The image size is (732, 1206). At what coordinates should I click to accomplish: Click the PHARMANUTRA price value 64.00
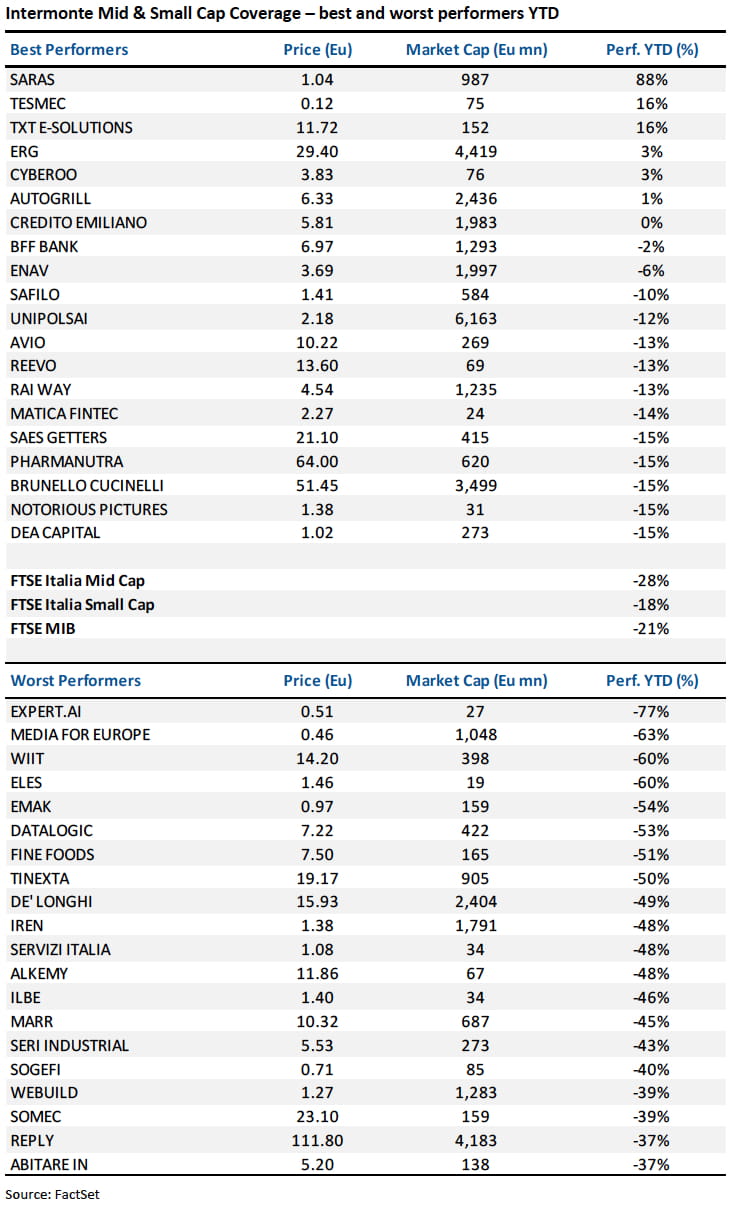[x=317, y=461]
